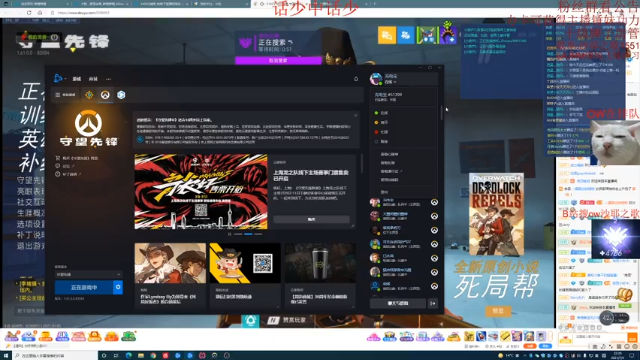The height and width of the screenshot is (360, 640).
Task: Select the Overwatch game icon tab
Action: click(x=105, y=95)
